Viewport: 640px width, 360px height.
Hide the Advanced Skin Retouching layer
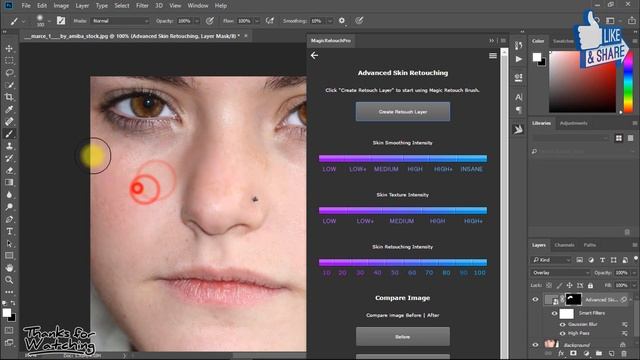[x=536, y=300]
